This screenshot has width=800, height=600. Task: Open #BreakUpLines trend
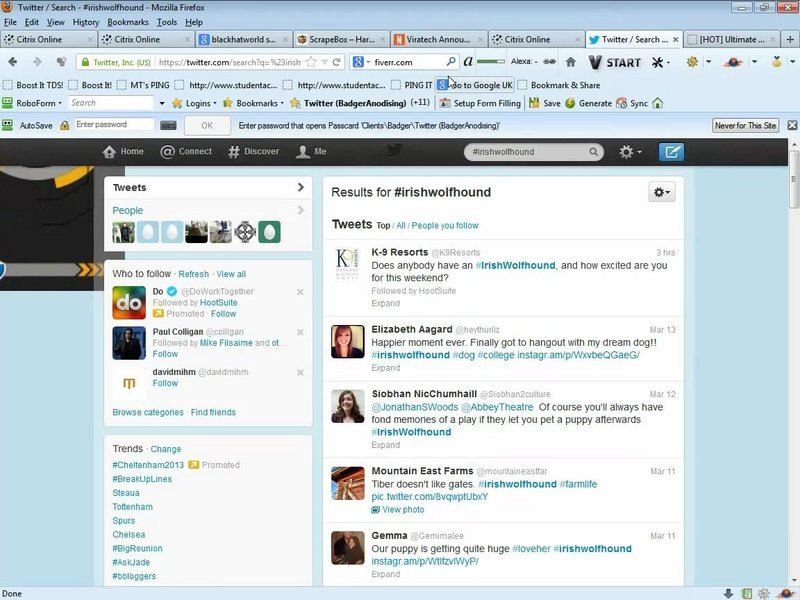pos(142,479)
